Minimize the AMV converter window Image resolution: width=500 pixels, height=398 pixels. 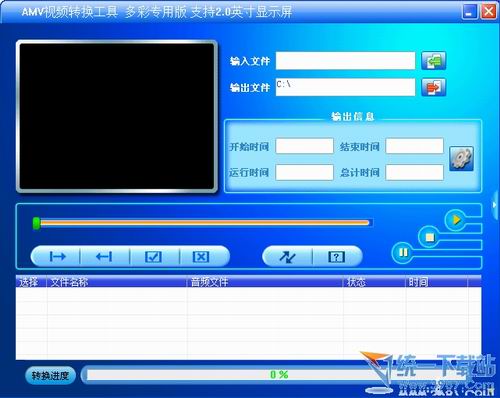[470, 12]
